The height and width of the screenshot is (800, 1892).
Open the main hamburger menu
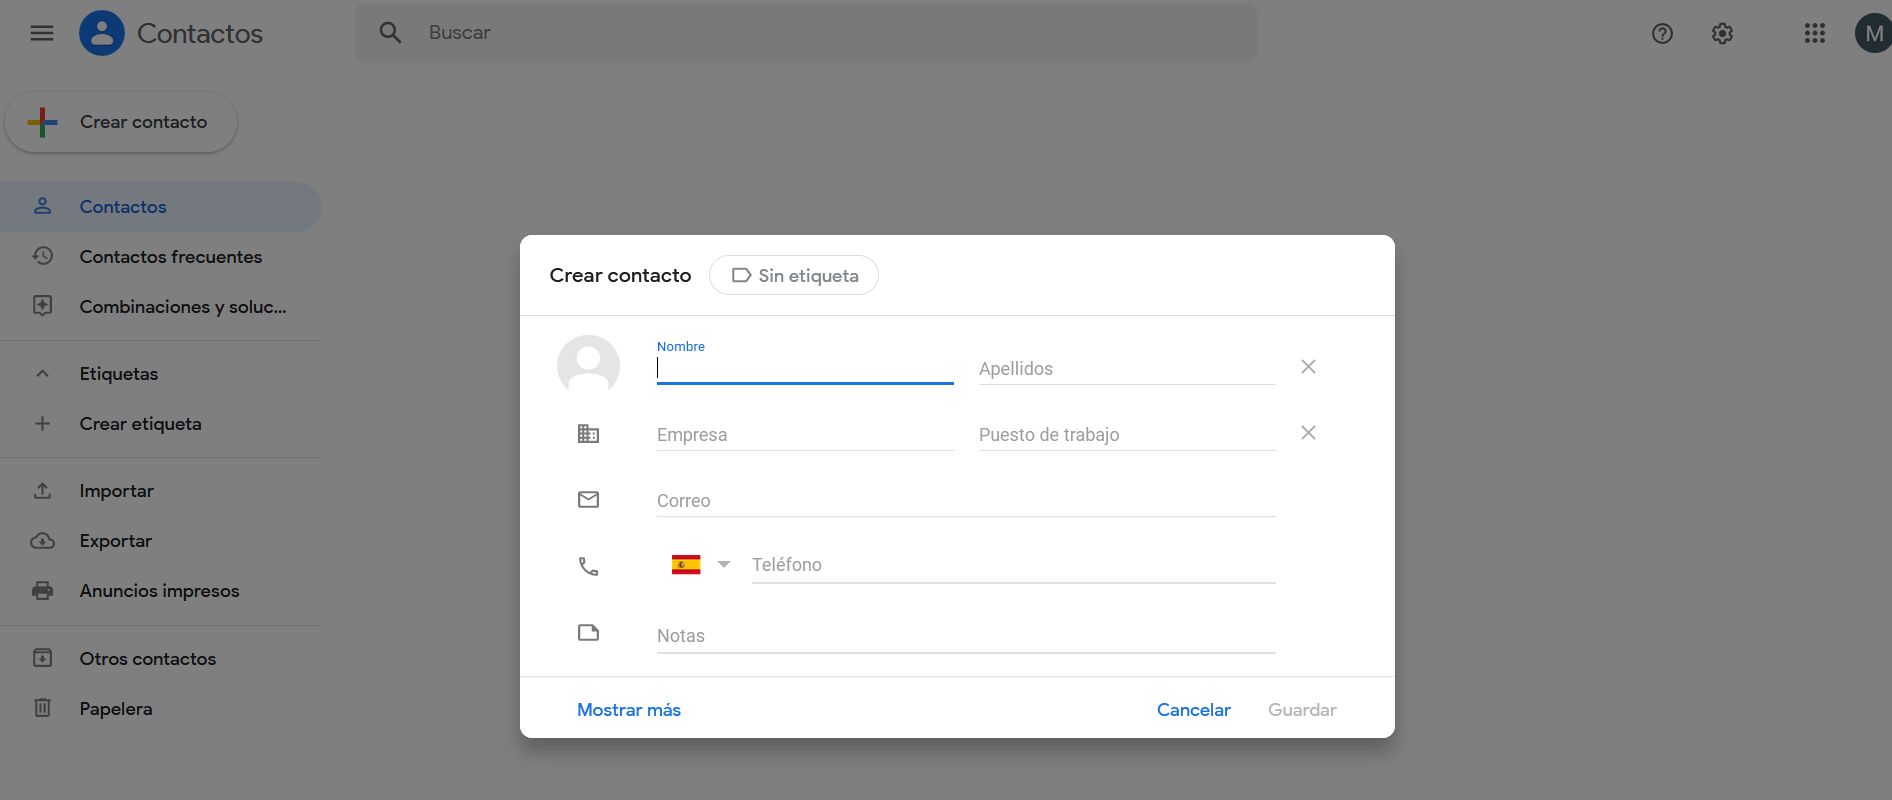tap(42, 33)
